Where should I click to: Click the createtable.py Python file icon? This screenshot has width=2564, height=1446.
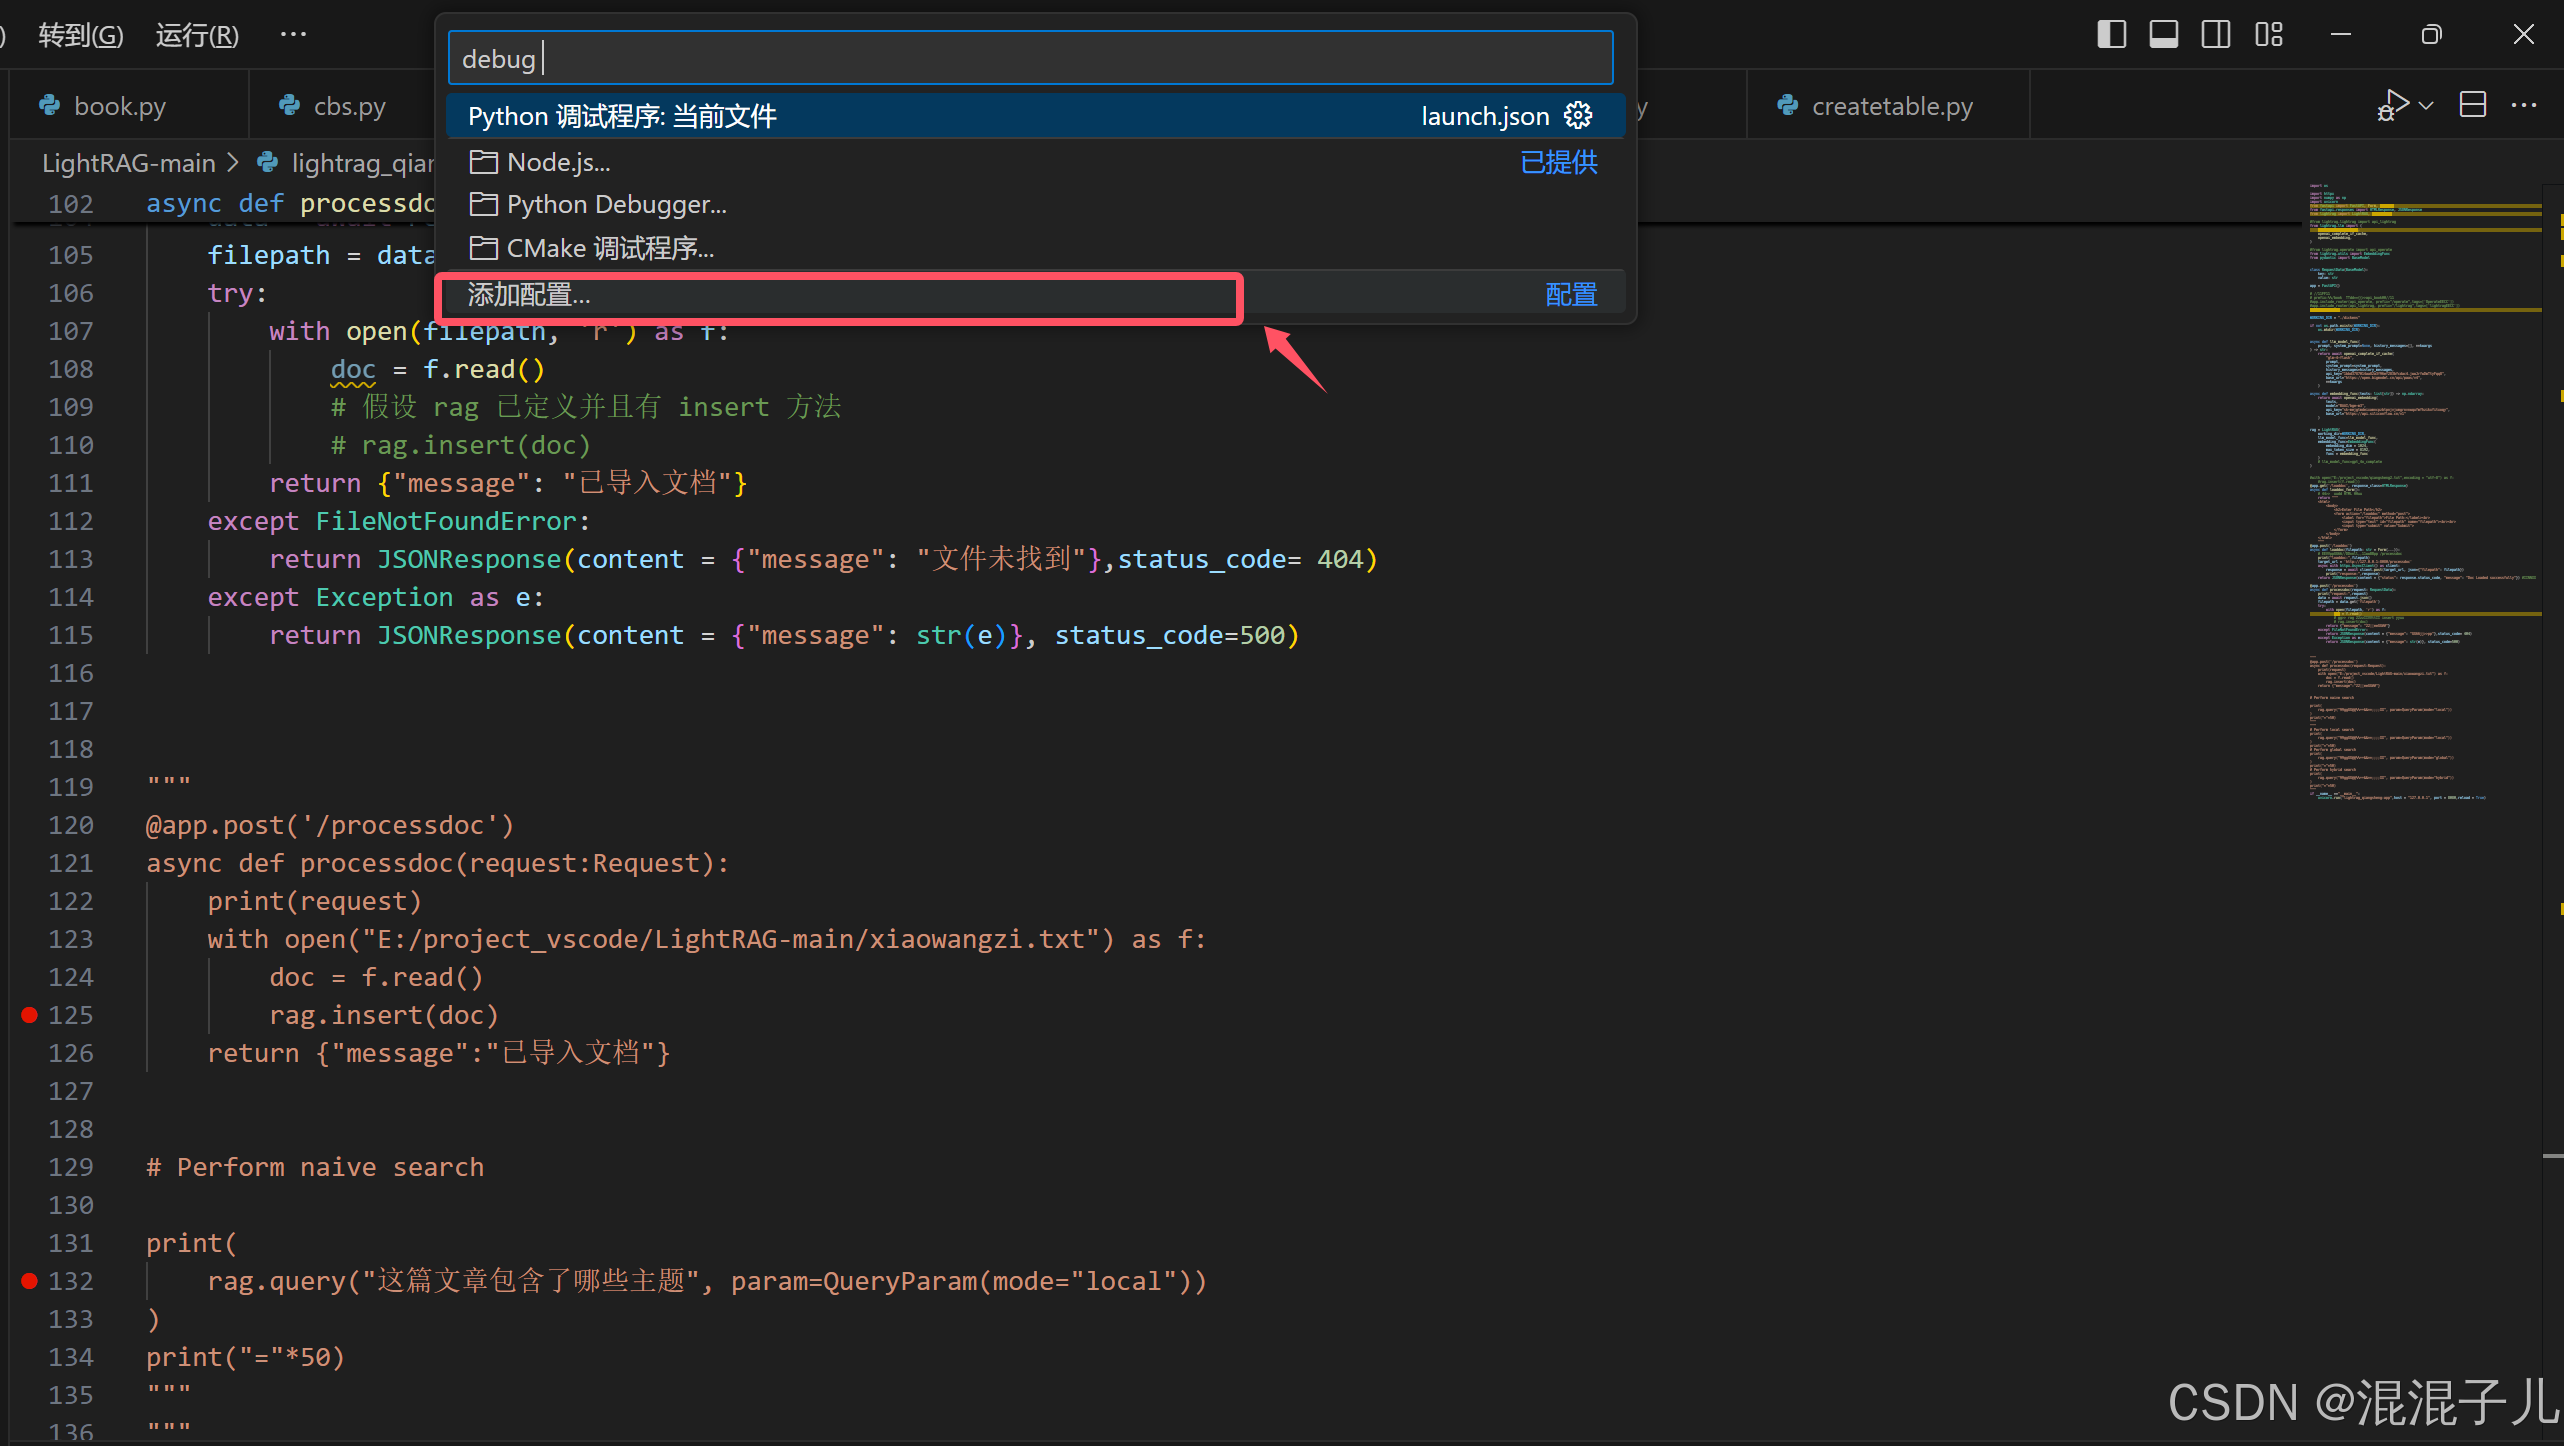pos(1788,105)
